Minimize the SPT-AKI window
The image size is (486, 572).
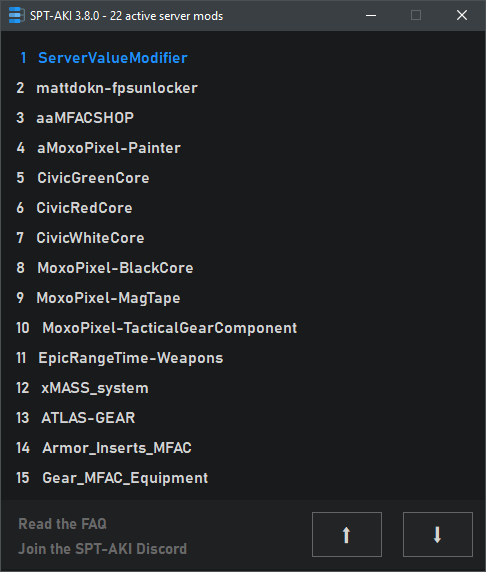click(x=371, y=15)
